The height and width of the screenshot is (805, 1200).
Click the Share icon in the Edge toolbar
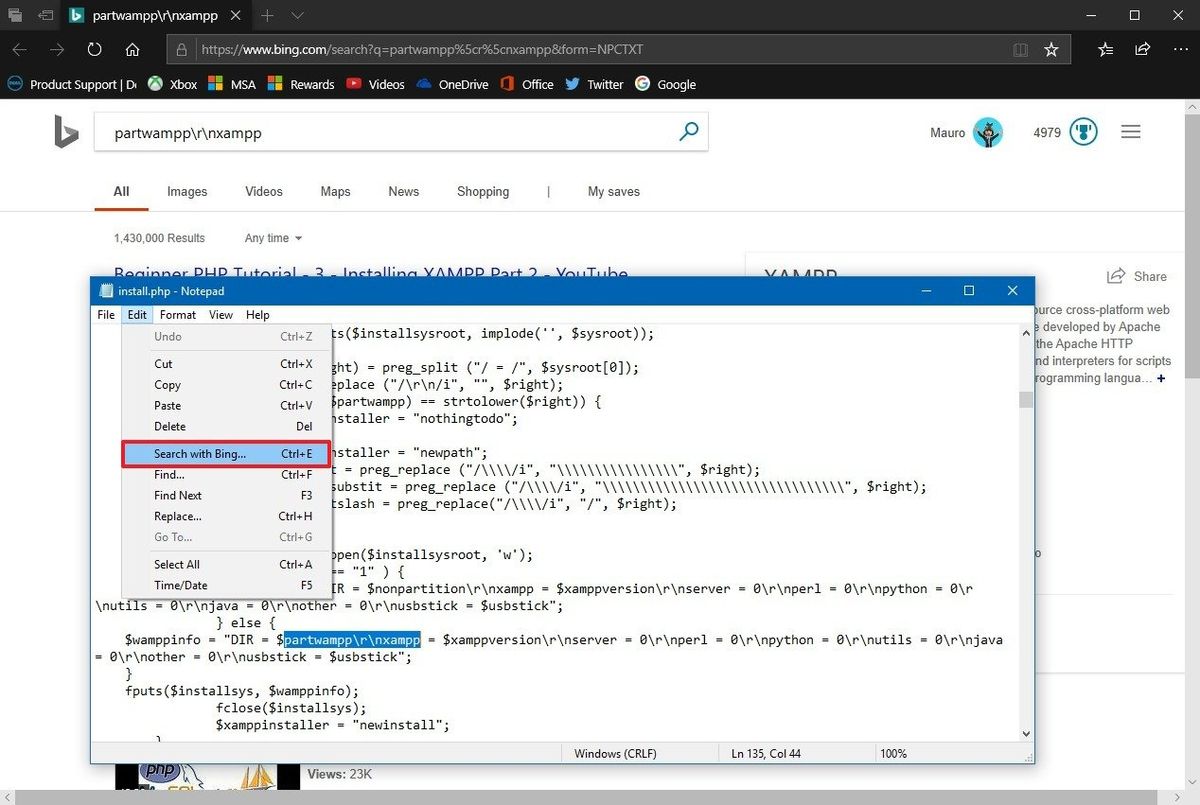click(1142, 48)
